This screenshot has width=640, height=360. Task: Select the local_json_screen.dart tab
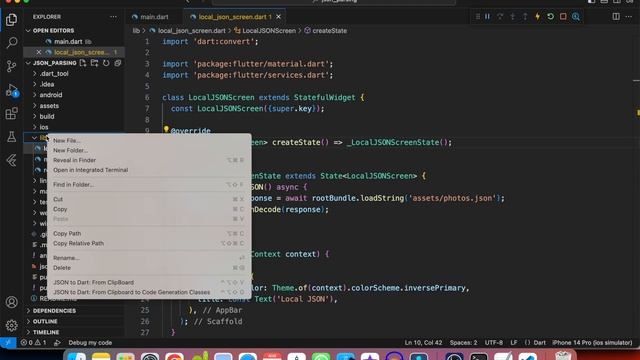(x=235, y=17)
